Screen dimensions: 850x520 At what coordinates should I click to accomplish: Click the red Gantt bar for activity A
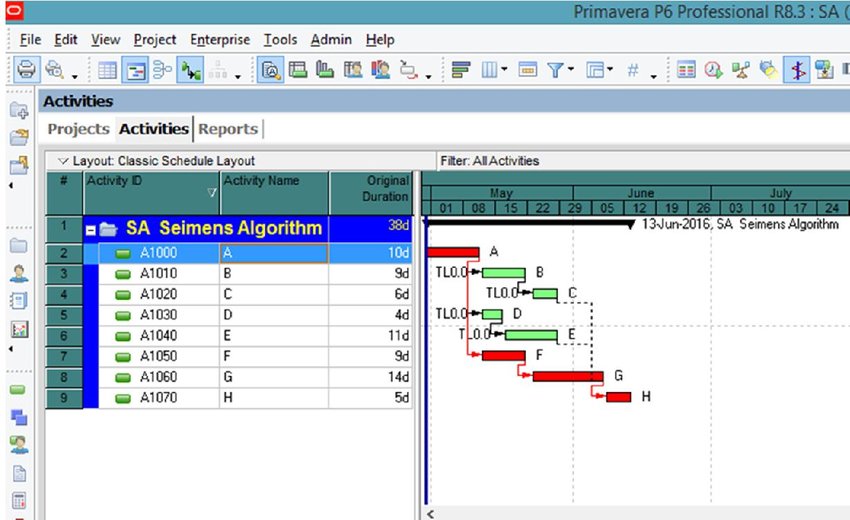(x=453, y=252)
